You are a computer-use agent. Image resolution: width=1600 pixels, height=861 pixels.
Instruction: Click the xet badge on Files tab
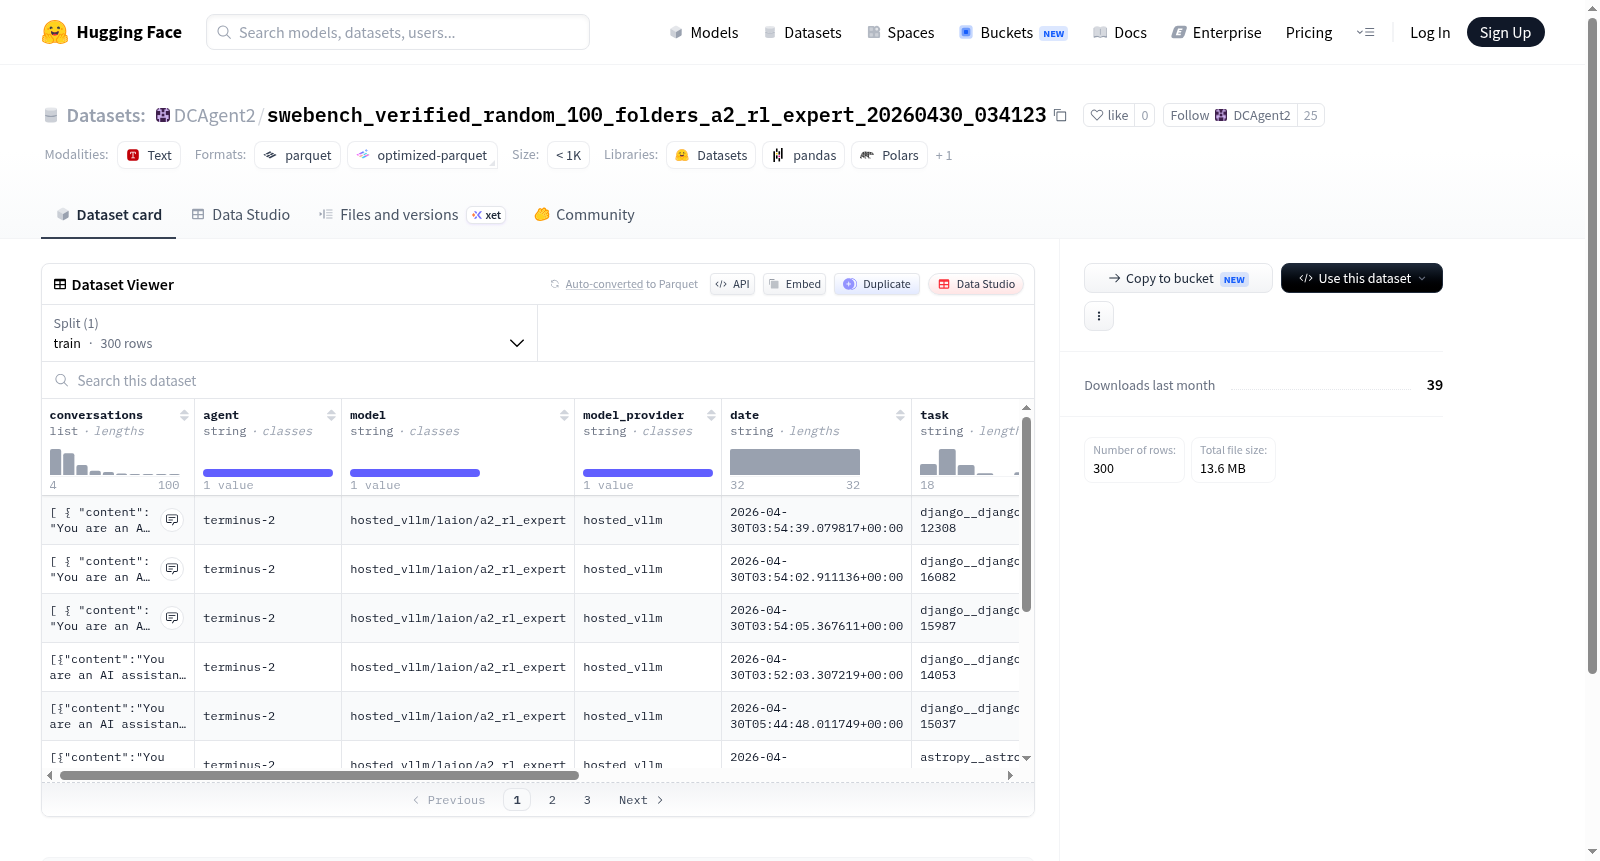click(x=487, y=215)
